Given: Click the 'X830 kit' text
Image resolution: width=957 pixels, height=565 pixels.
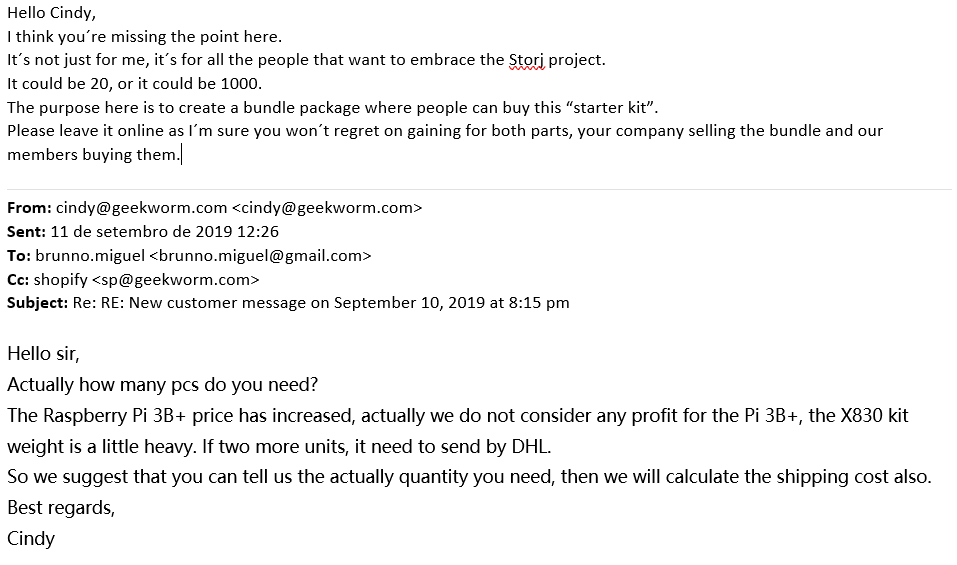Looking at the screenshot, I should (875, 416).
